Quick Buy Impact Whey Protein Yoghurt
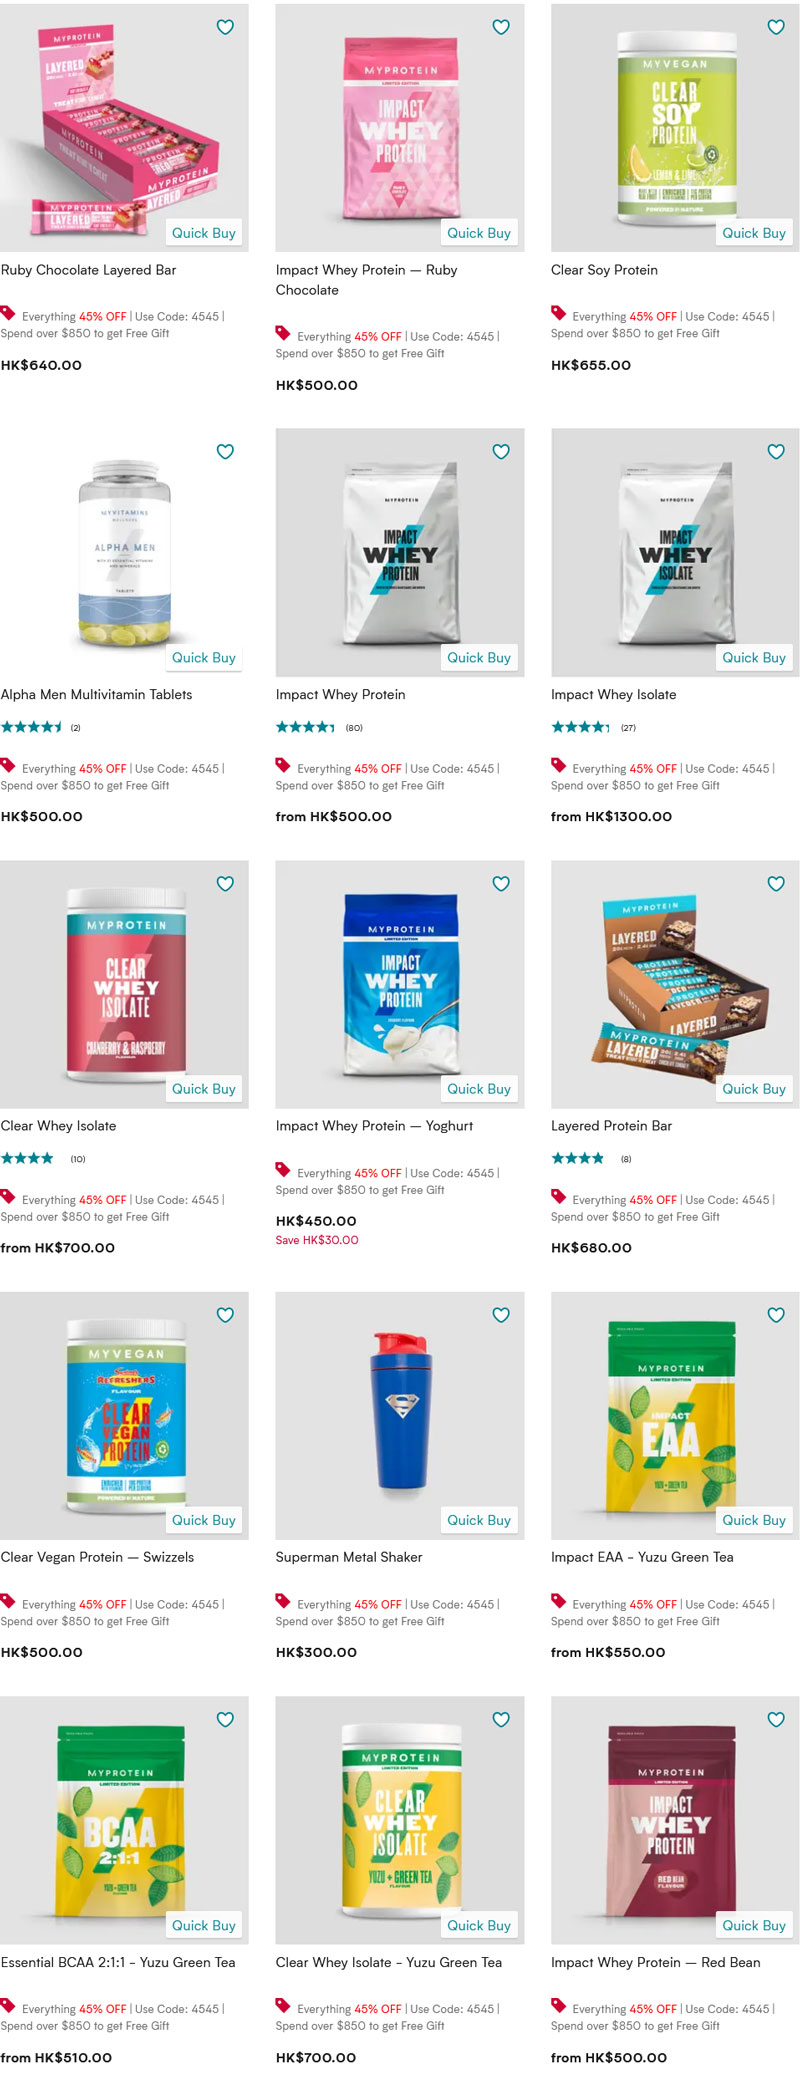This screenshot has height=2082, width=800. (479, 1089)
